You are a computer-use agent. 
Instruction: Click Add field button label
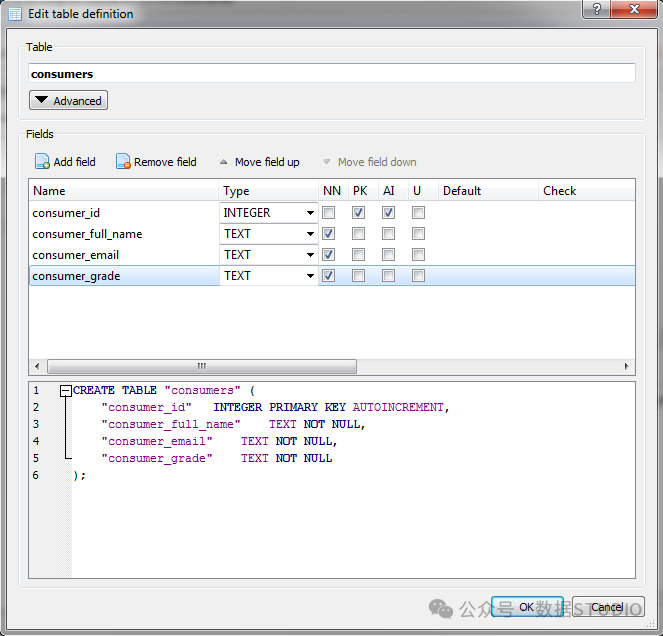click(74, 162)
